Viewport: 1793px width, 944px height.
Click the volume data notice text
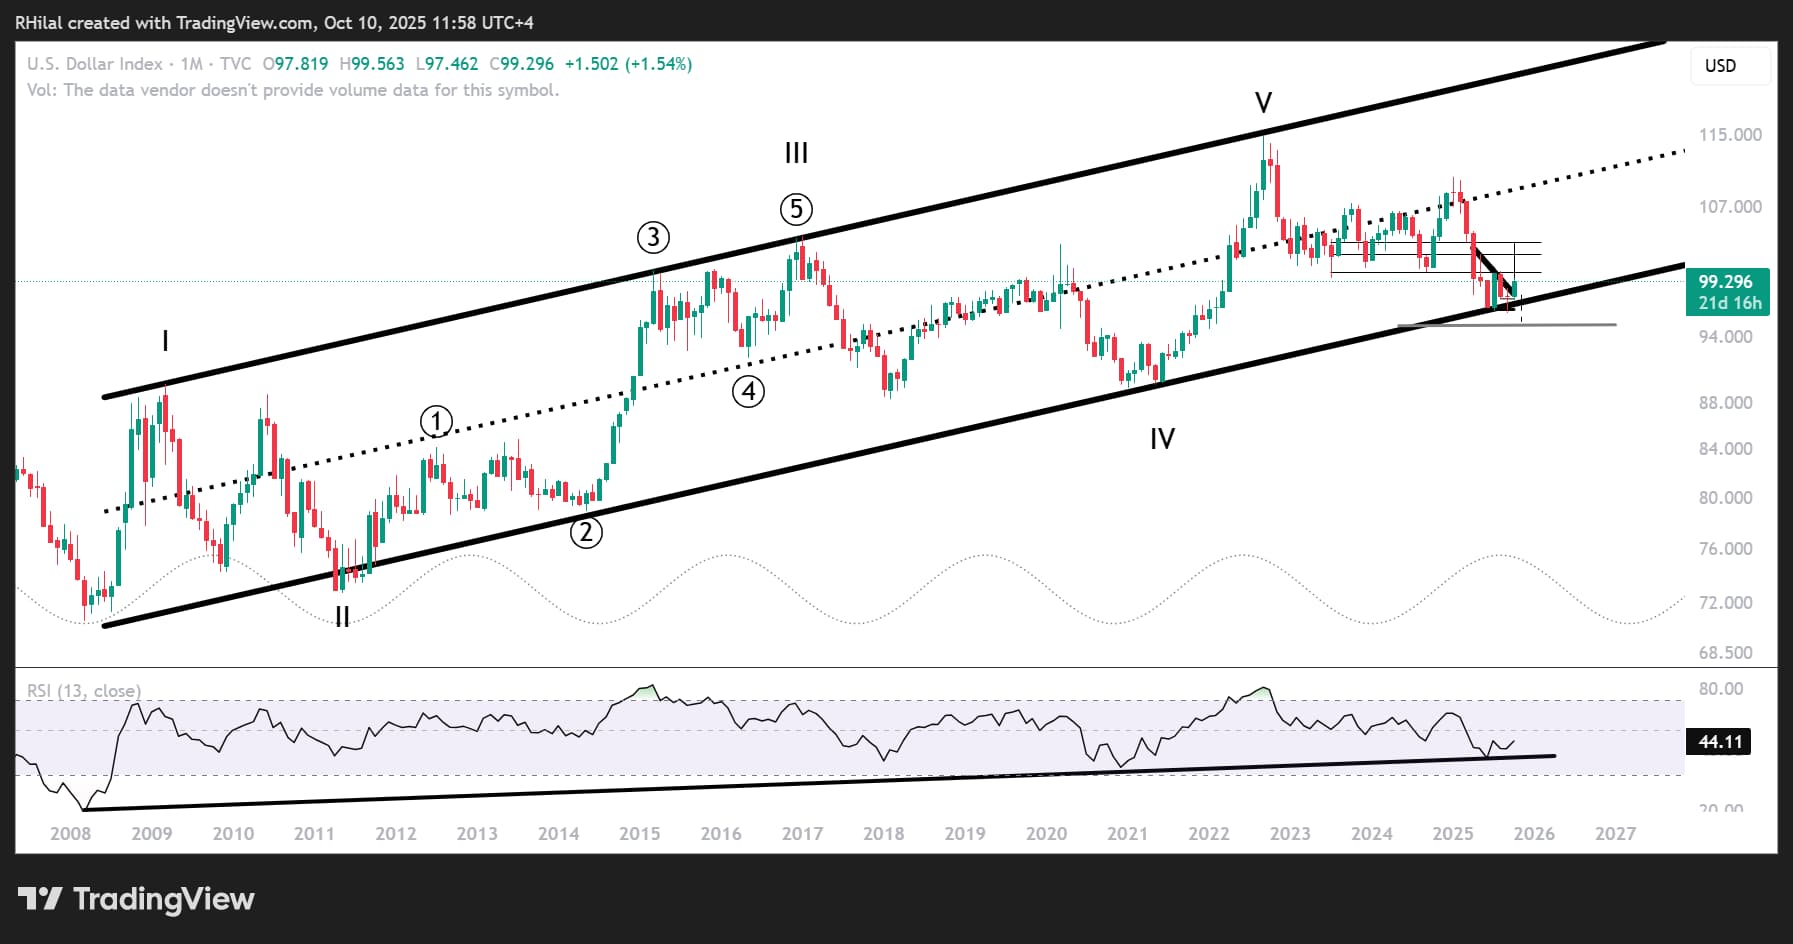[x=293, y=90]
